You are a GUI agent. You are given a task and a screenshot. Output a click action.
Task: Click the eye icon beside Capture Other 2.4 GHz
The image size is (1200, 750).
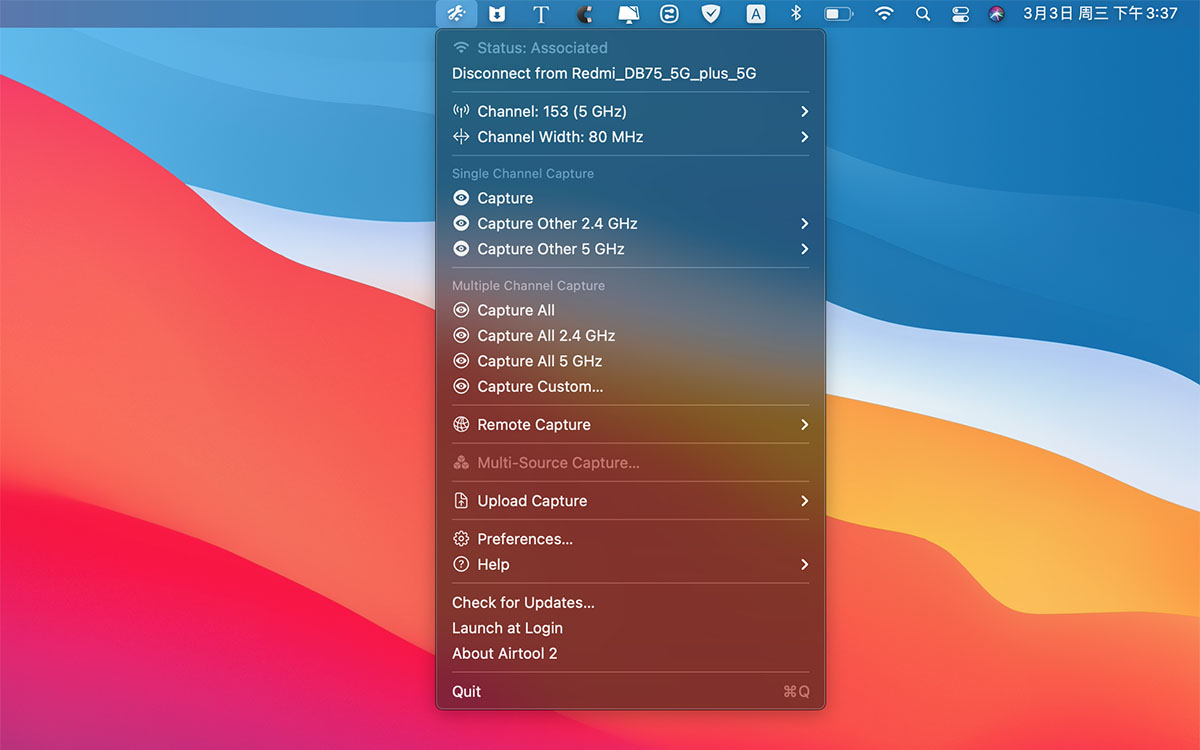[x=461, y=223]
